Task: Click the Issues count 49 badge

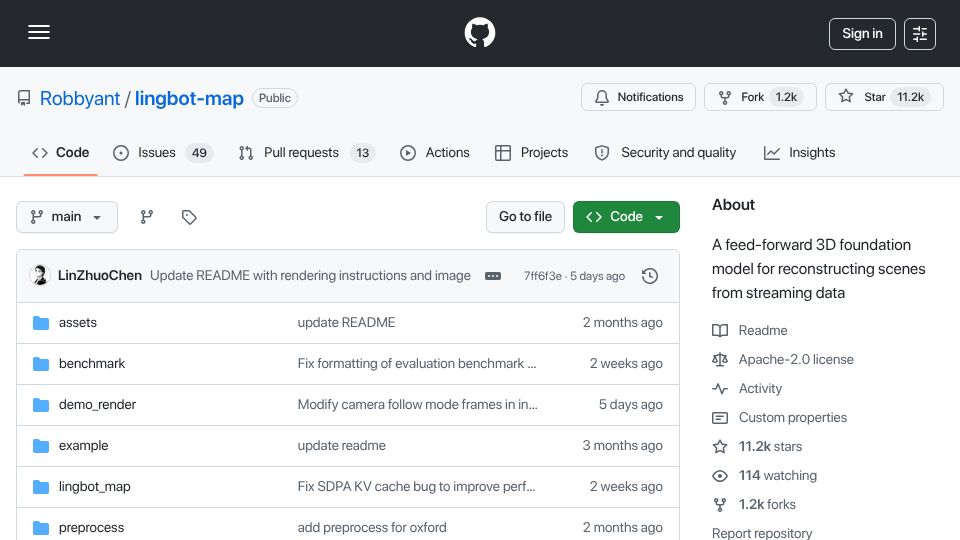Action: [200, 153]
